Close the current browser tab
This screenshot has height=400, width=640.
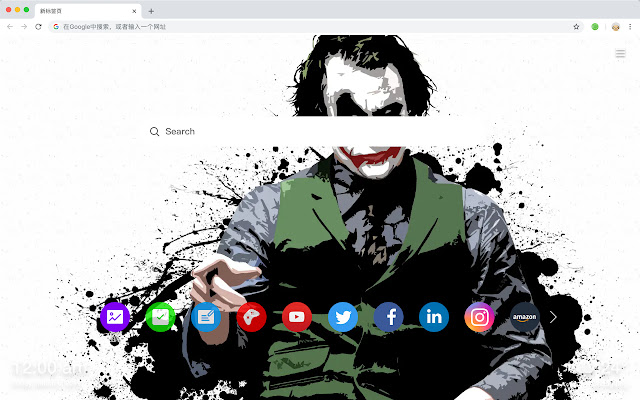(x=134, y=11)
